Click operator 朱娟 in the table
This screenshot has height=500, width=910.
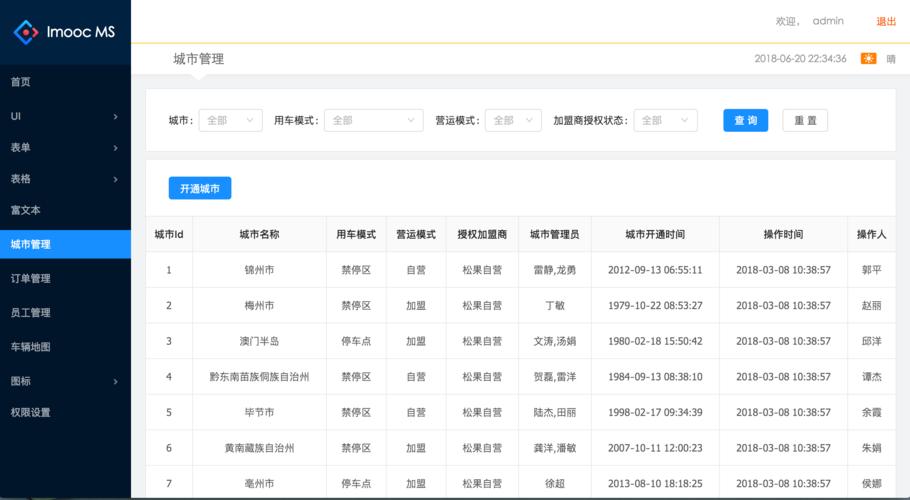872,448
